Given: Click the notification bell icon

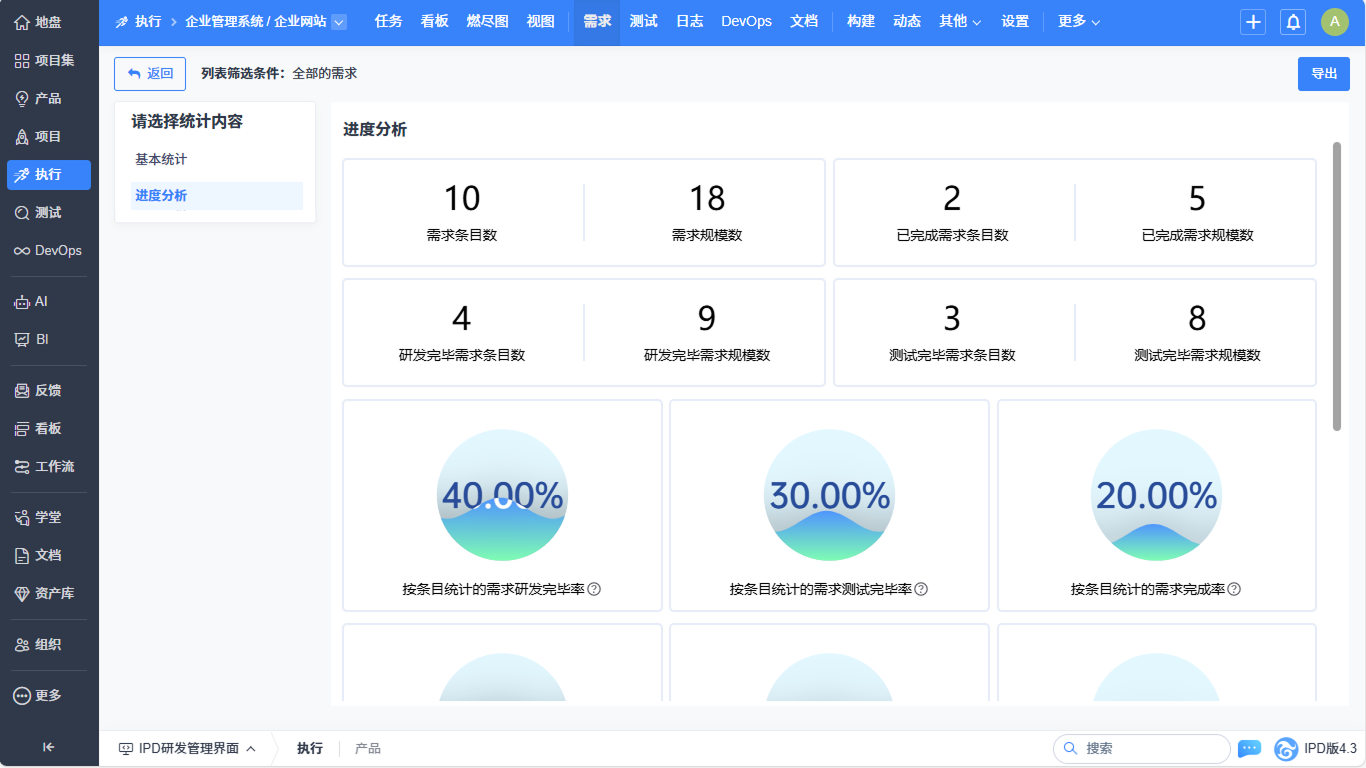Looking at the screenshot, I should (1293, 22).
